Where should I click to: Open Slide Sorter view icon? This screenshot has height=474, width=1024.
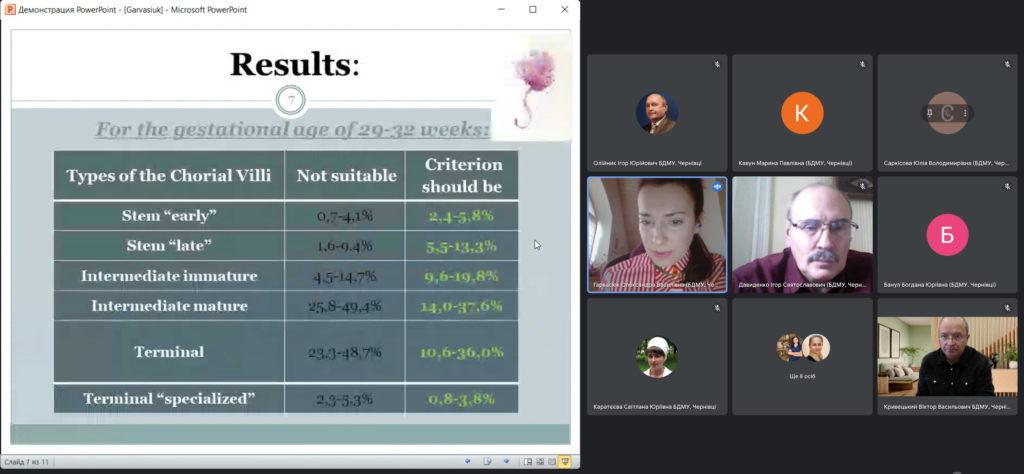point(540,461)
